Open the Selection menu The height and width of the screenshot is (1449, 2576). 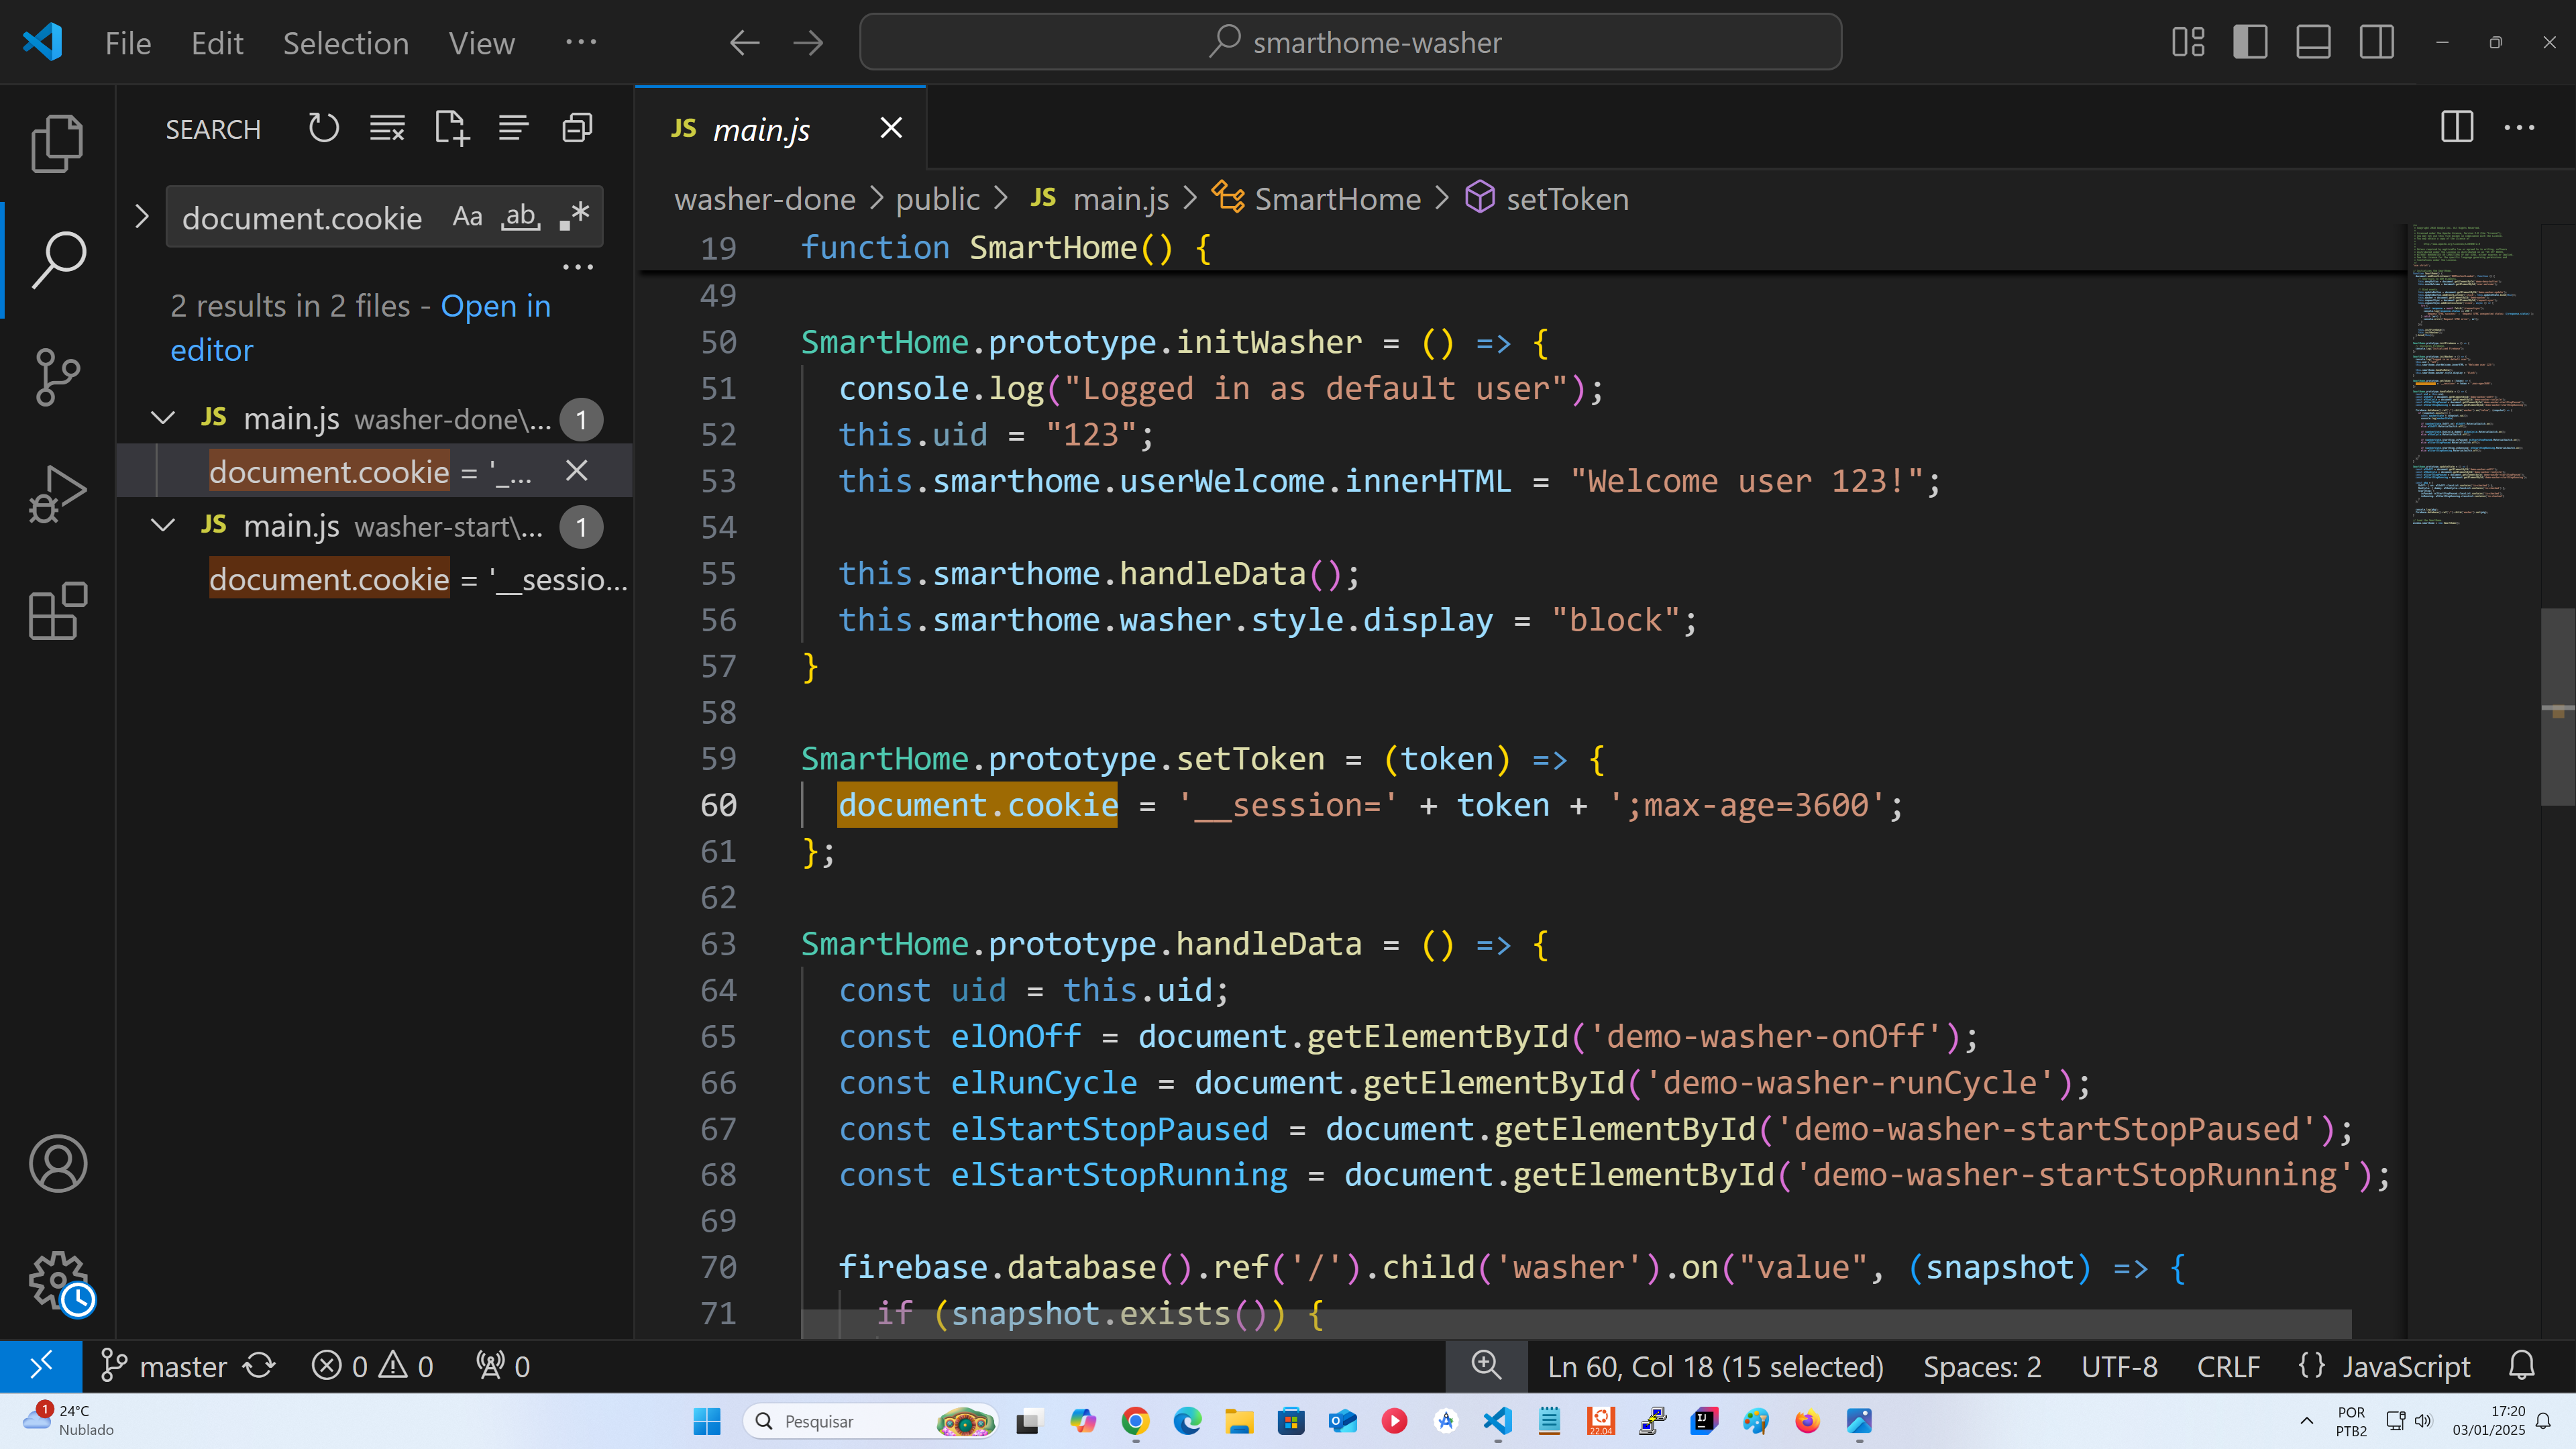click(345, 43)
